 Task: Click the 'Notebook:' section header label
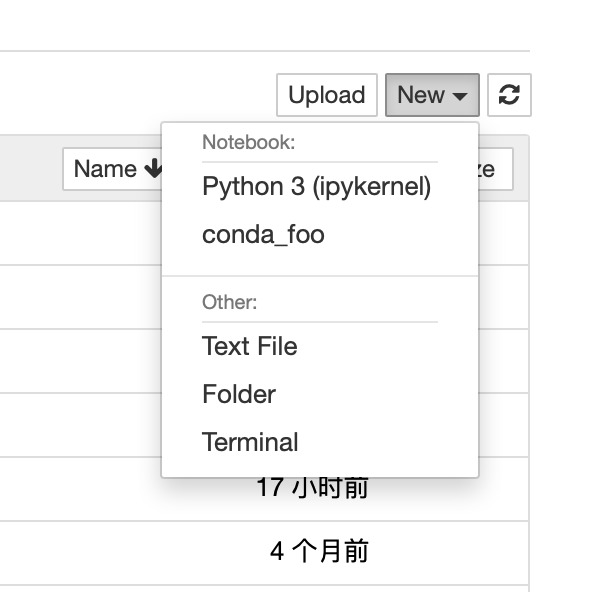pyautogui.click(x=248, y=142)
